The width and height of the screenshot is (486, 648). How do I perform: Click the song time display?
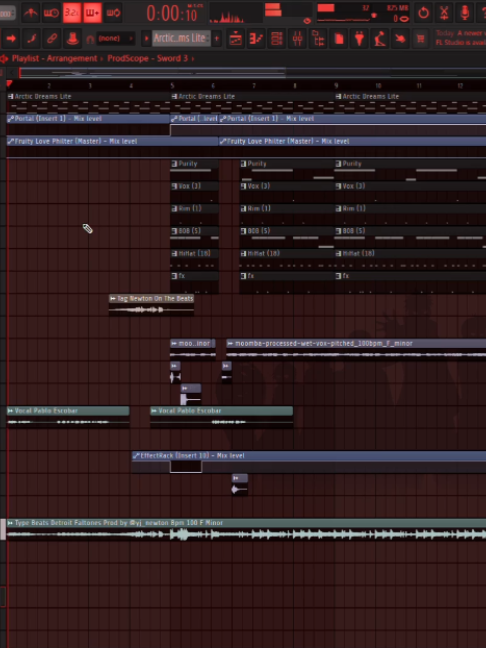pyautogui.click(x=172, y=14)
